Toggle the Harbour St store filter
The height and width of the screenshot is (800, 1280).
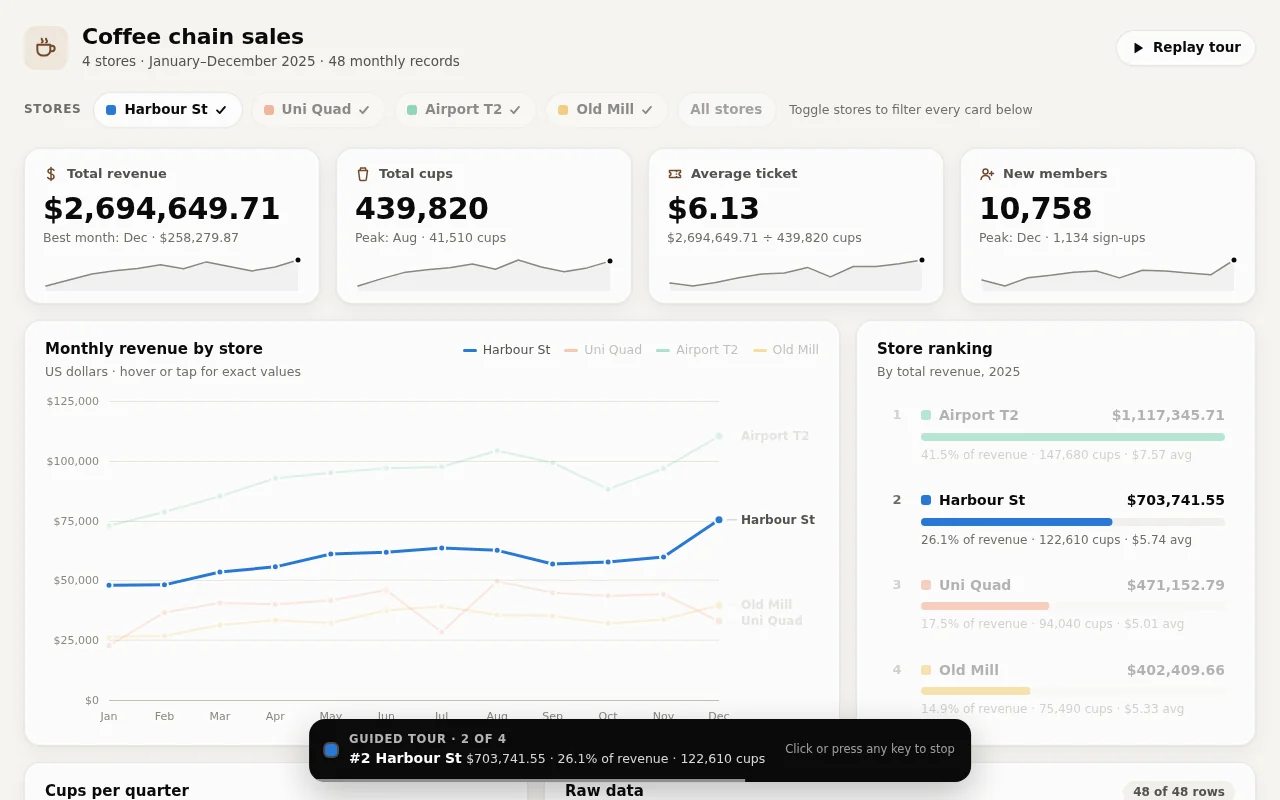[168, 110]
